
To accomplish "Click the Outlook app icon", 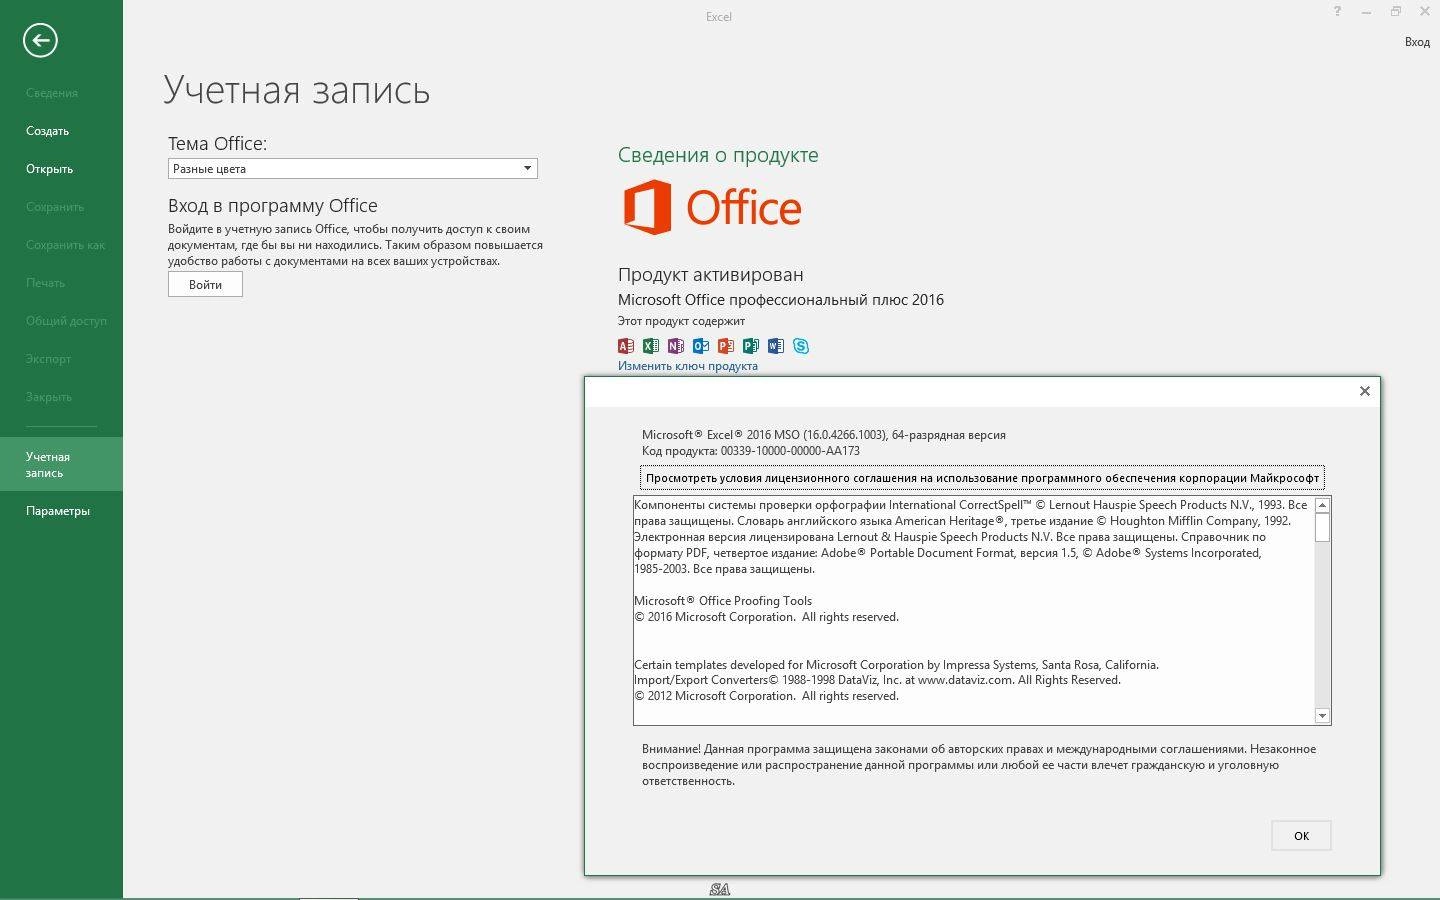I will click(x=701, y=346).
